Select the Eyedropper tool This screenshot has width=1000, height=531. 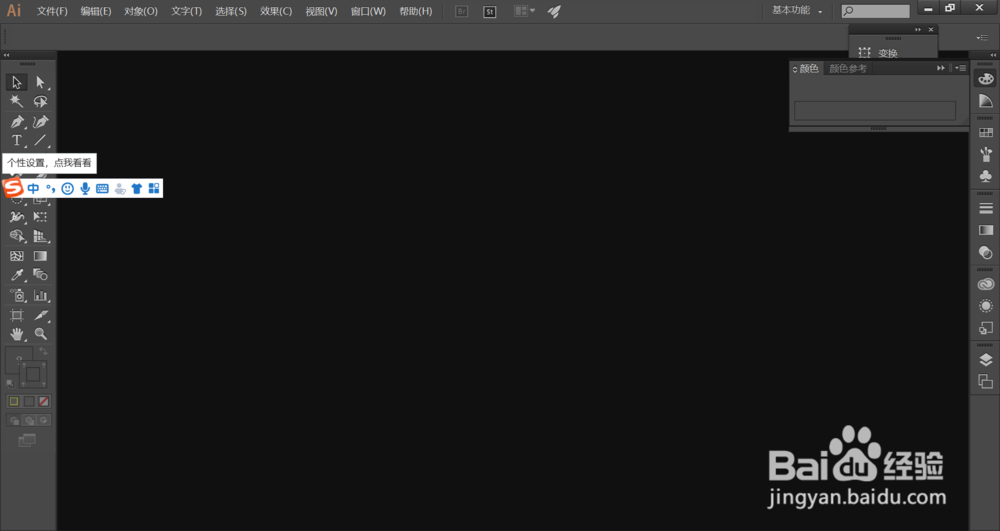(17, 275)
